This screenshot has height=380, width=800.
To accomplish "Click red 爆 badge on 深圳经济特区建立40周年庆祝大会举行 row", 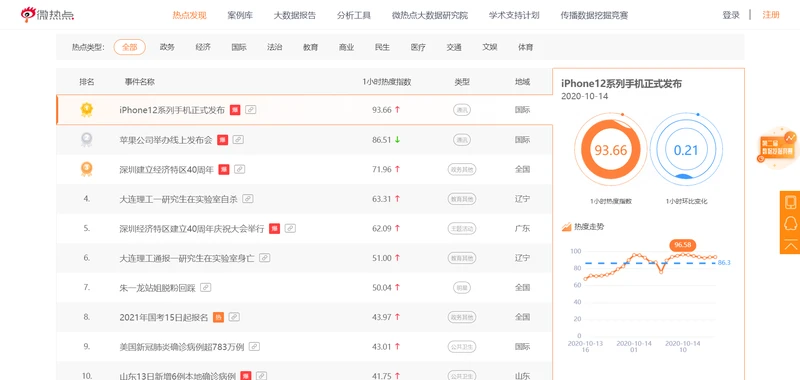I will pos(274,228).
